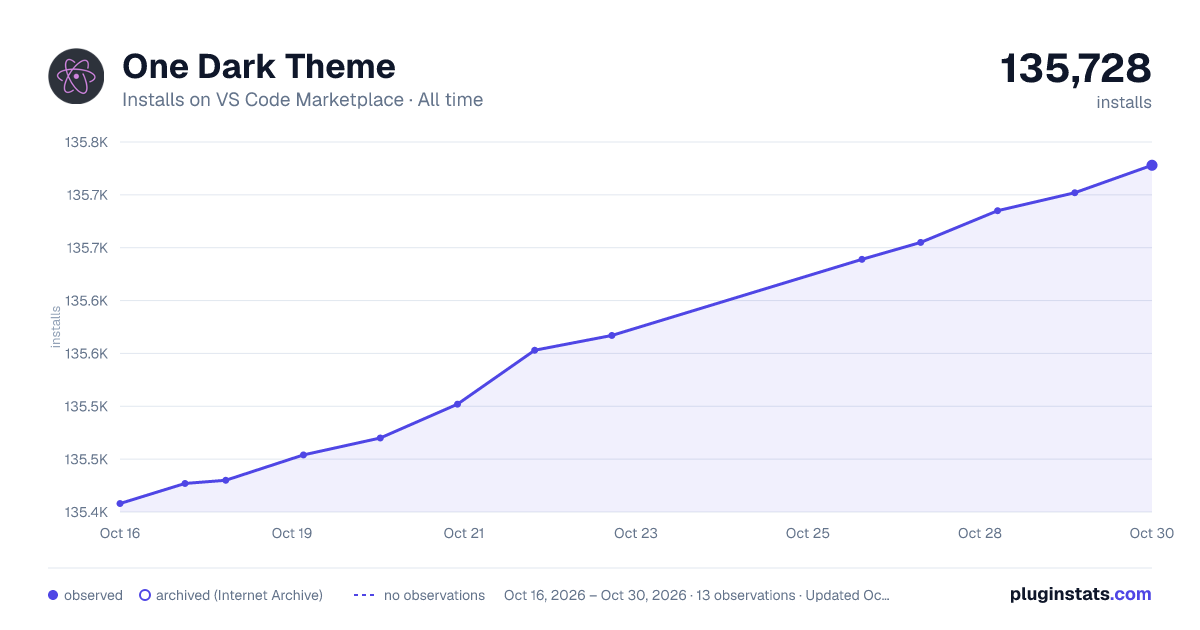The image size is (1200, 630).
Task: Click the Oct 25 axis label
Action: [808, 533]
